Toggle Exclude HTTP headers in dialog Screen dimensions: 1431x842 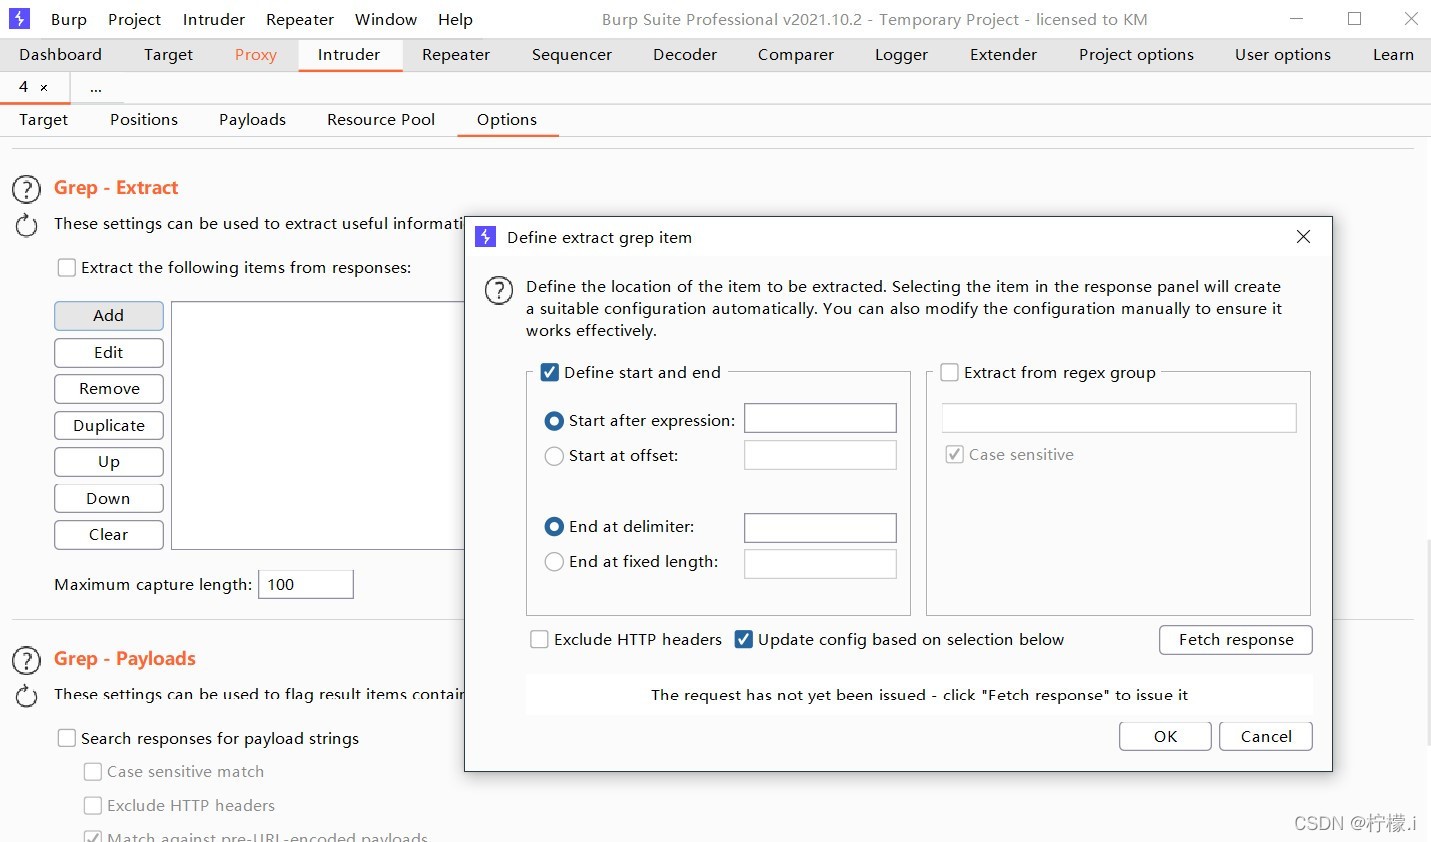click(539, 640)
